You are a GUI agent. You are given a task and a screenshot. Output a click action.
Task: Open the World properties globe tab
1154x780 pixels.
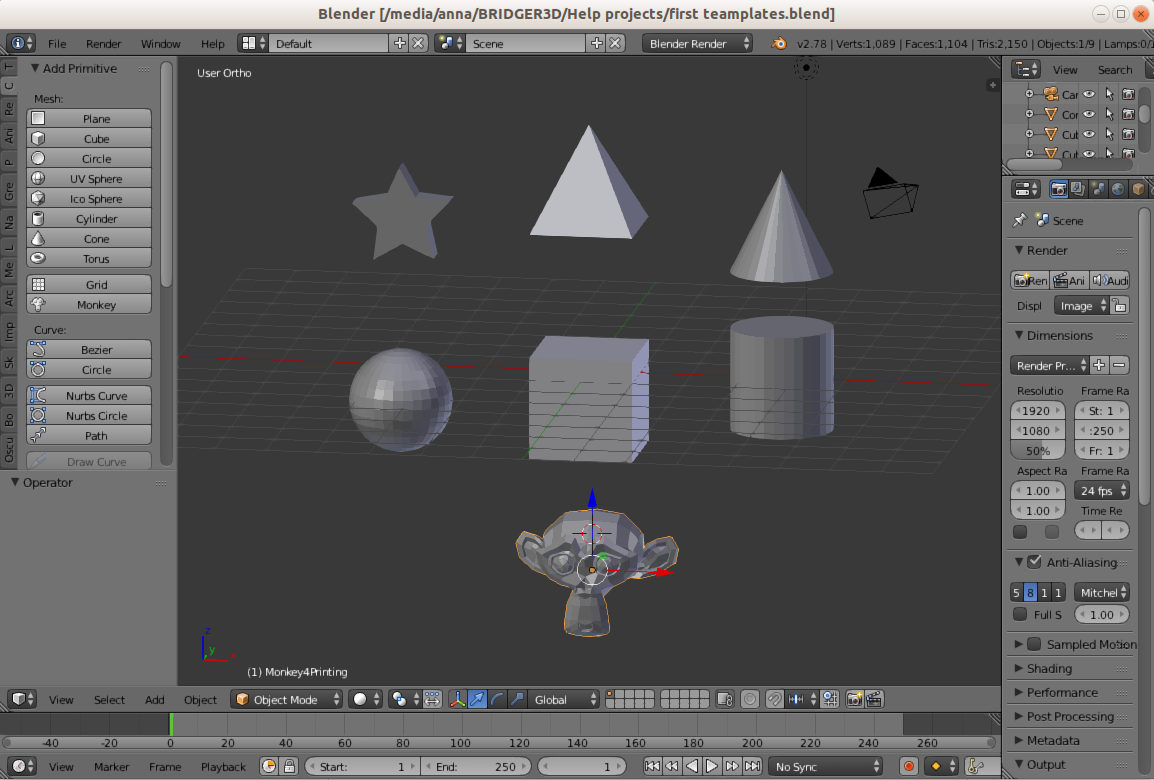coord(1118,189)
